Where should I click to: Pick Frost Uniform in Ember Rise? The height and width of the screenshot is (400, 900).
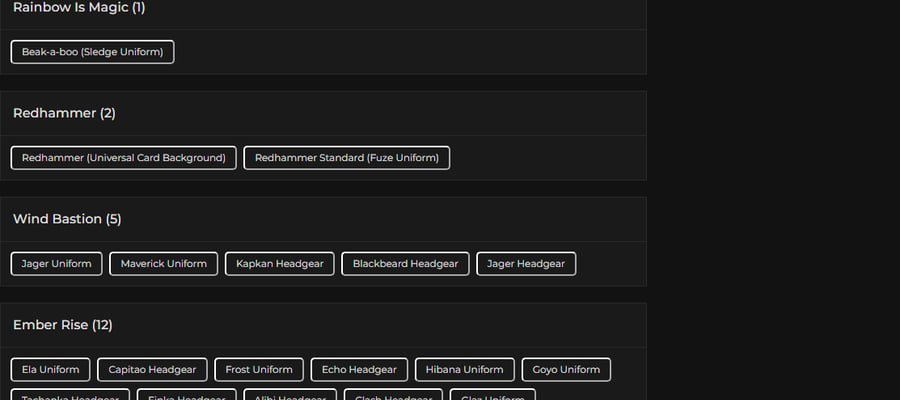point(259,370)
